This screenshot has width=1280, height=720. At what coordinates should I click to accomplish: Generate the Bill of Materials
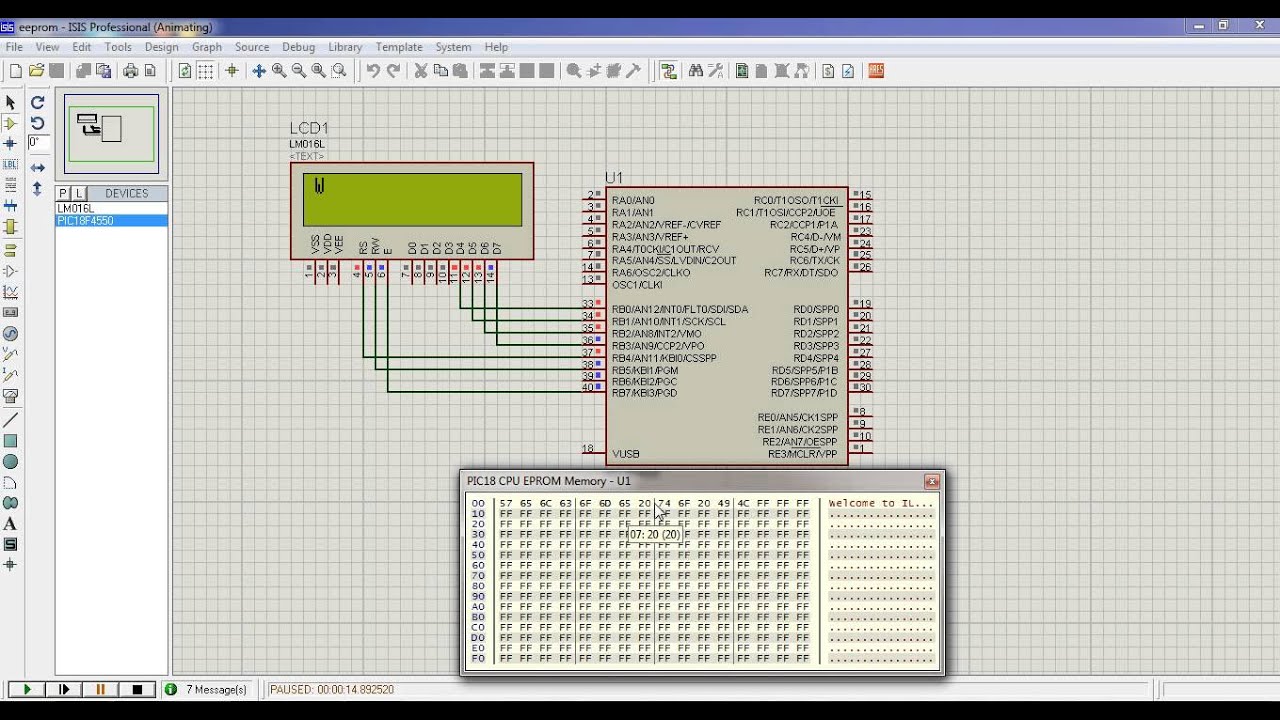click(x=828, y=71)
